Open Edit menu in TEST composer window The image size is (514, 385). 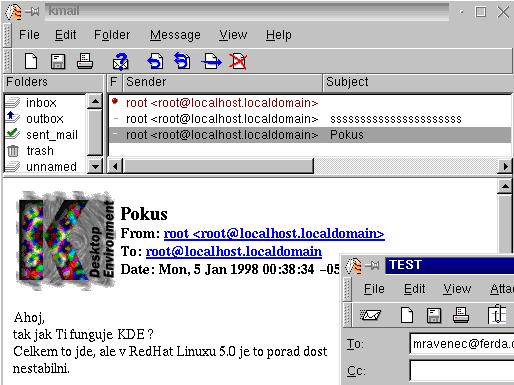point(414,289)
